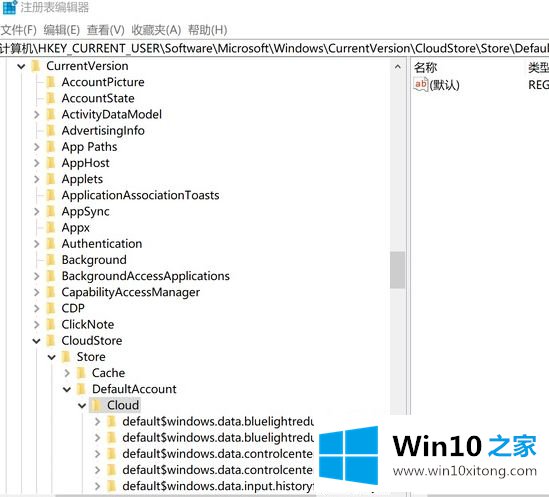
Task: Collapse the DefaultAccount key
Action: (67, 389)
